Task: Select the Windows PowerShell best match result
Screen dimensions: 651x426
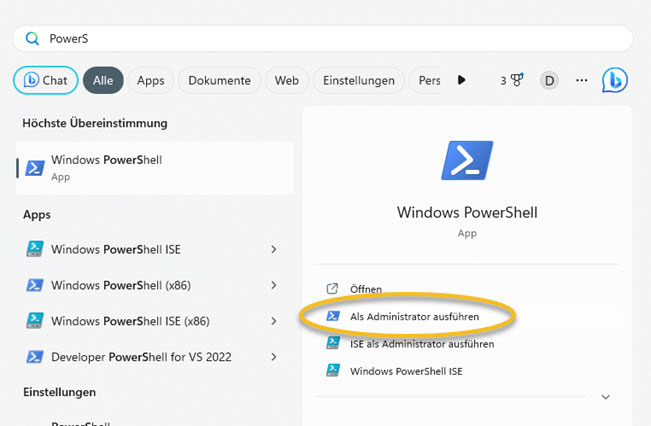Action: 155,168
